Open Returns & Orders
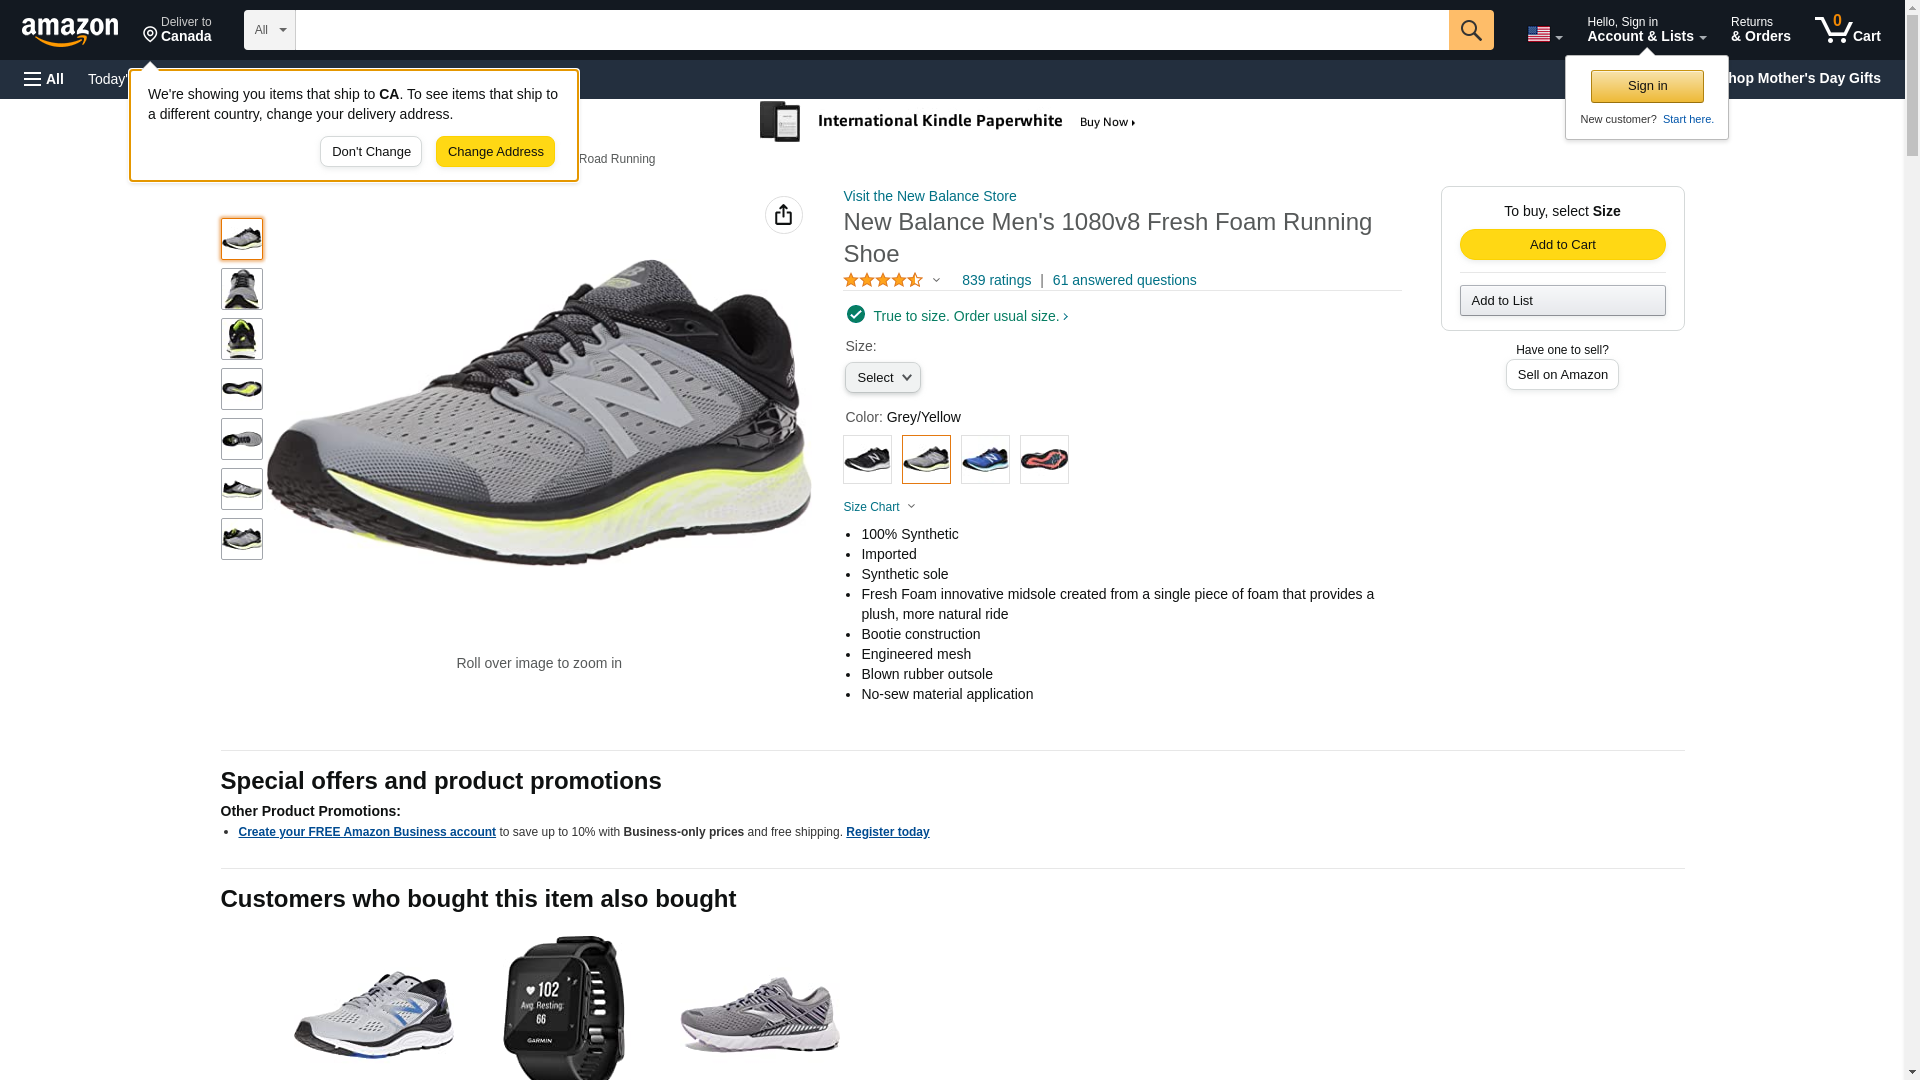This screenshot has width=1920, height=1080. coord(1760,30)
